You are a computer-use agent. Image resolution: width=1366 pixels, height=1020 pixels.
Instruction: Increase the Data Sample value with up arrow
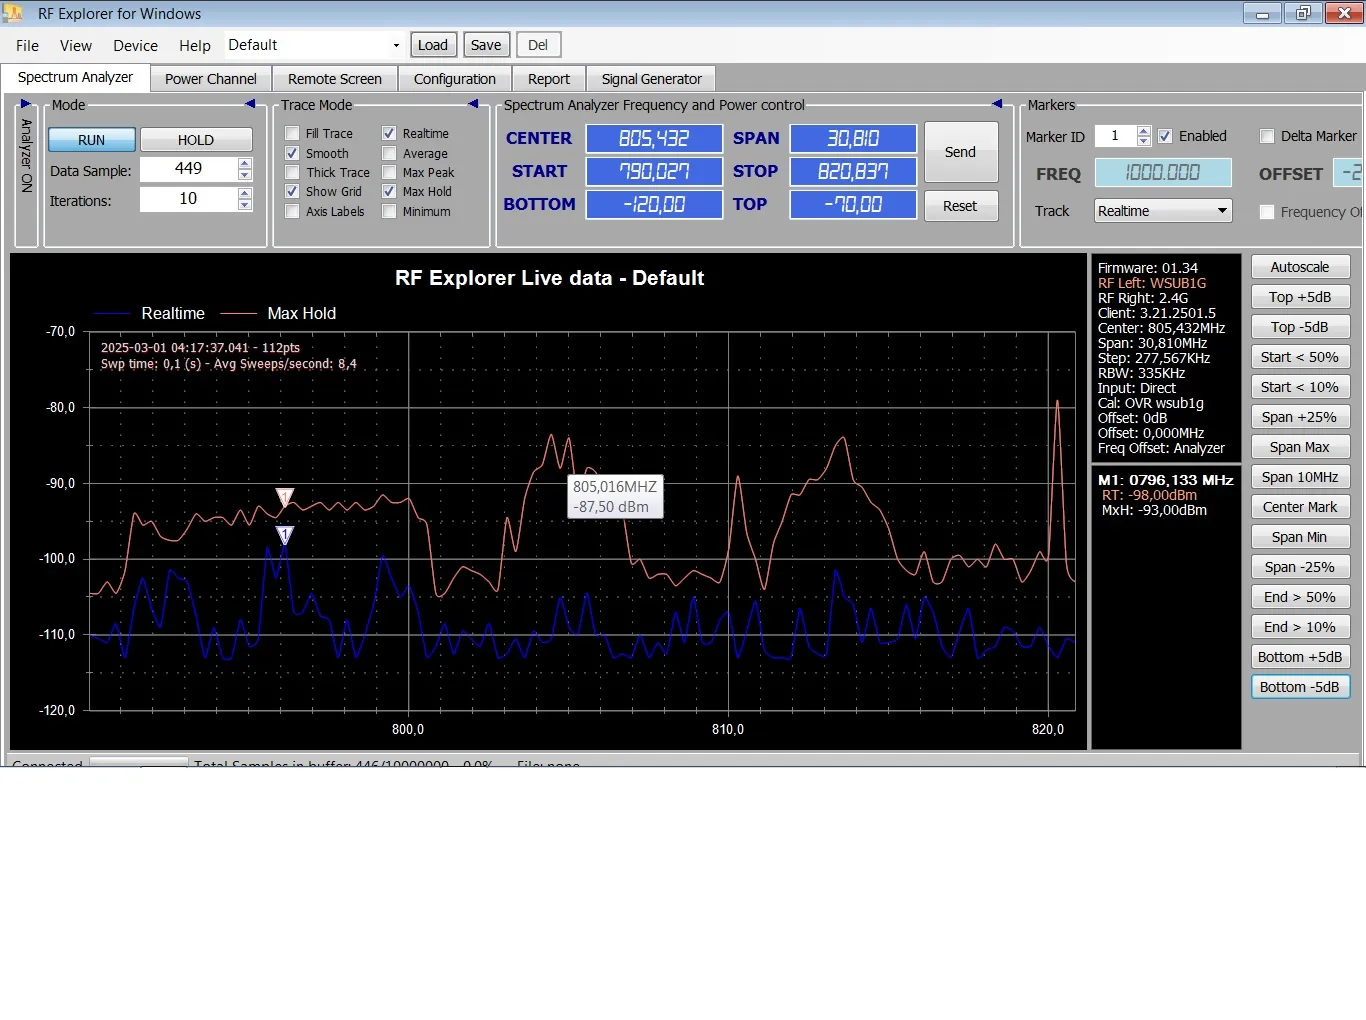tap(245, 164)
